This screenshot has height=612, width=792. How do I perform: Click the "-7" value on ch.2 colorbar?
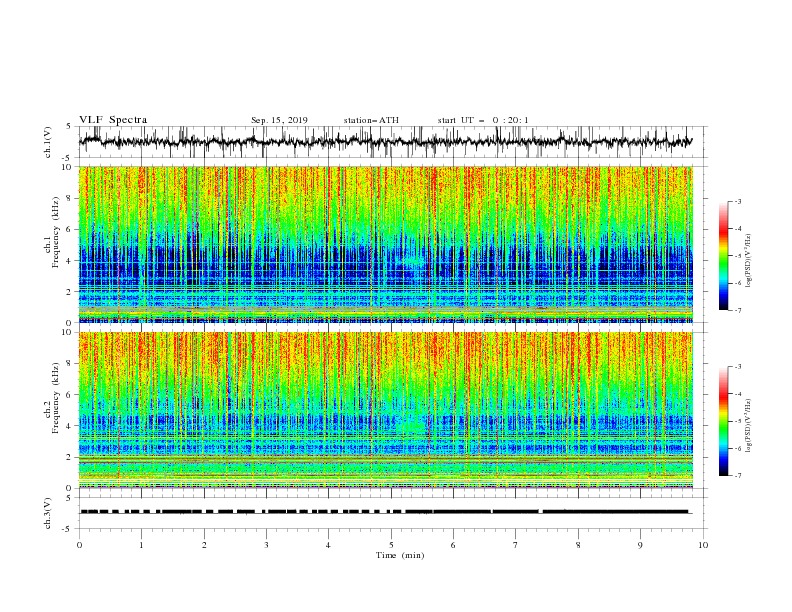(738, 475)
